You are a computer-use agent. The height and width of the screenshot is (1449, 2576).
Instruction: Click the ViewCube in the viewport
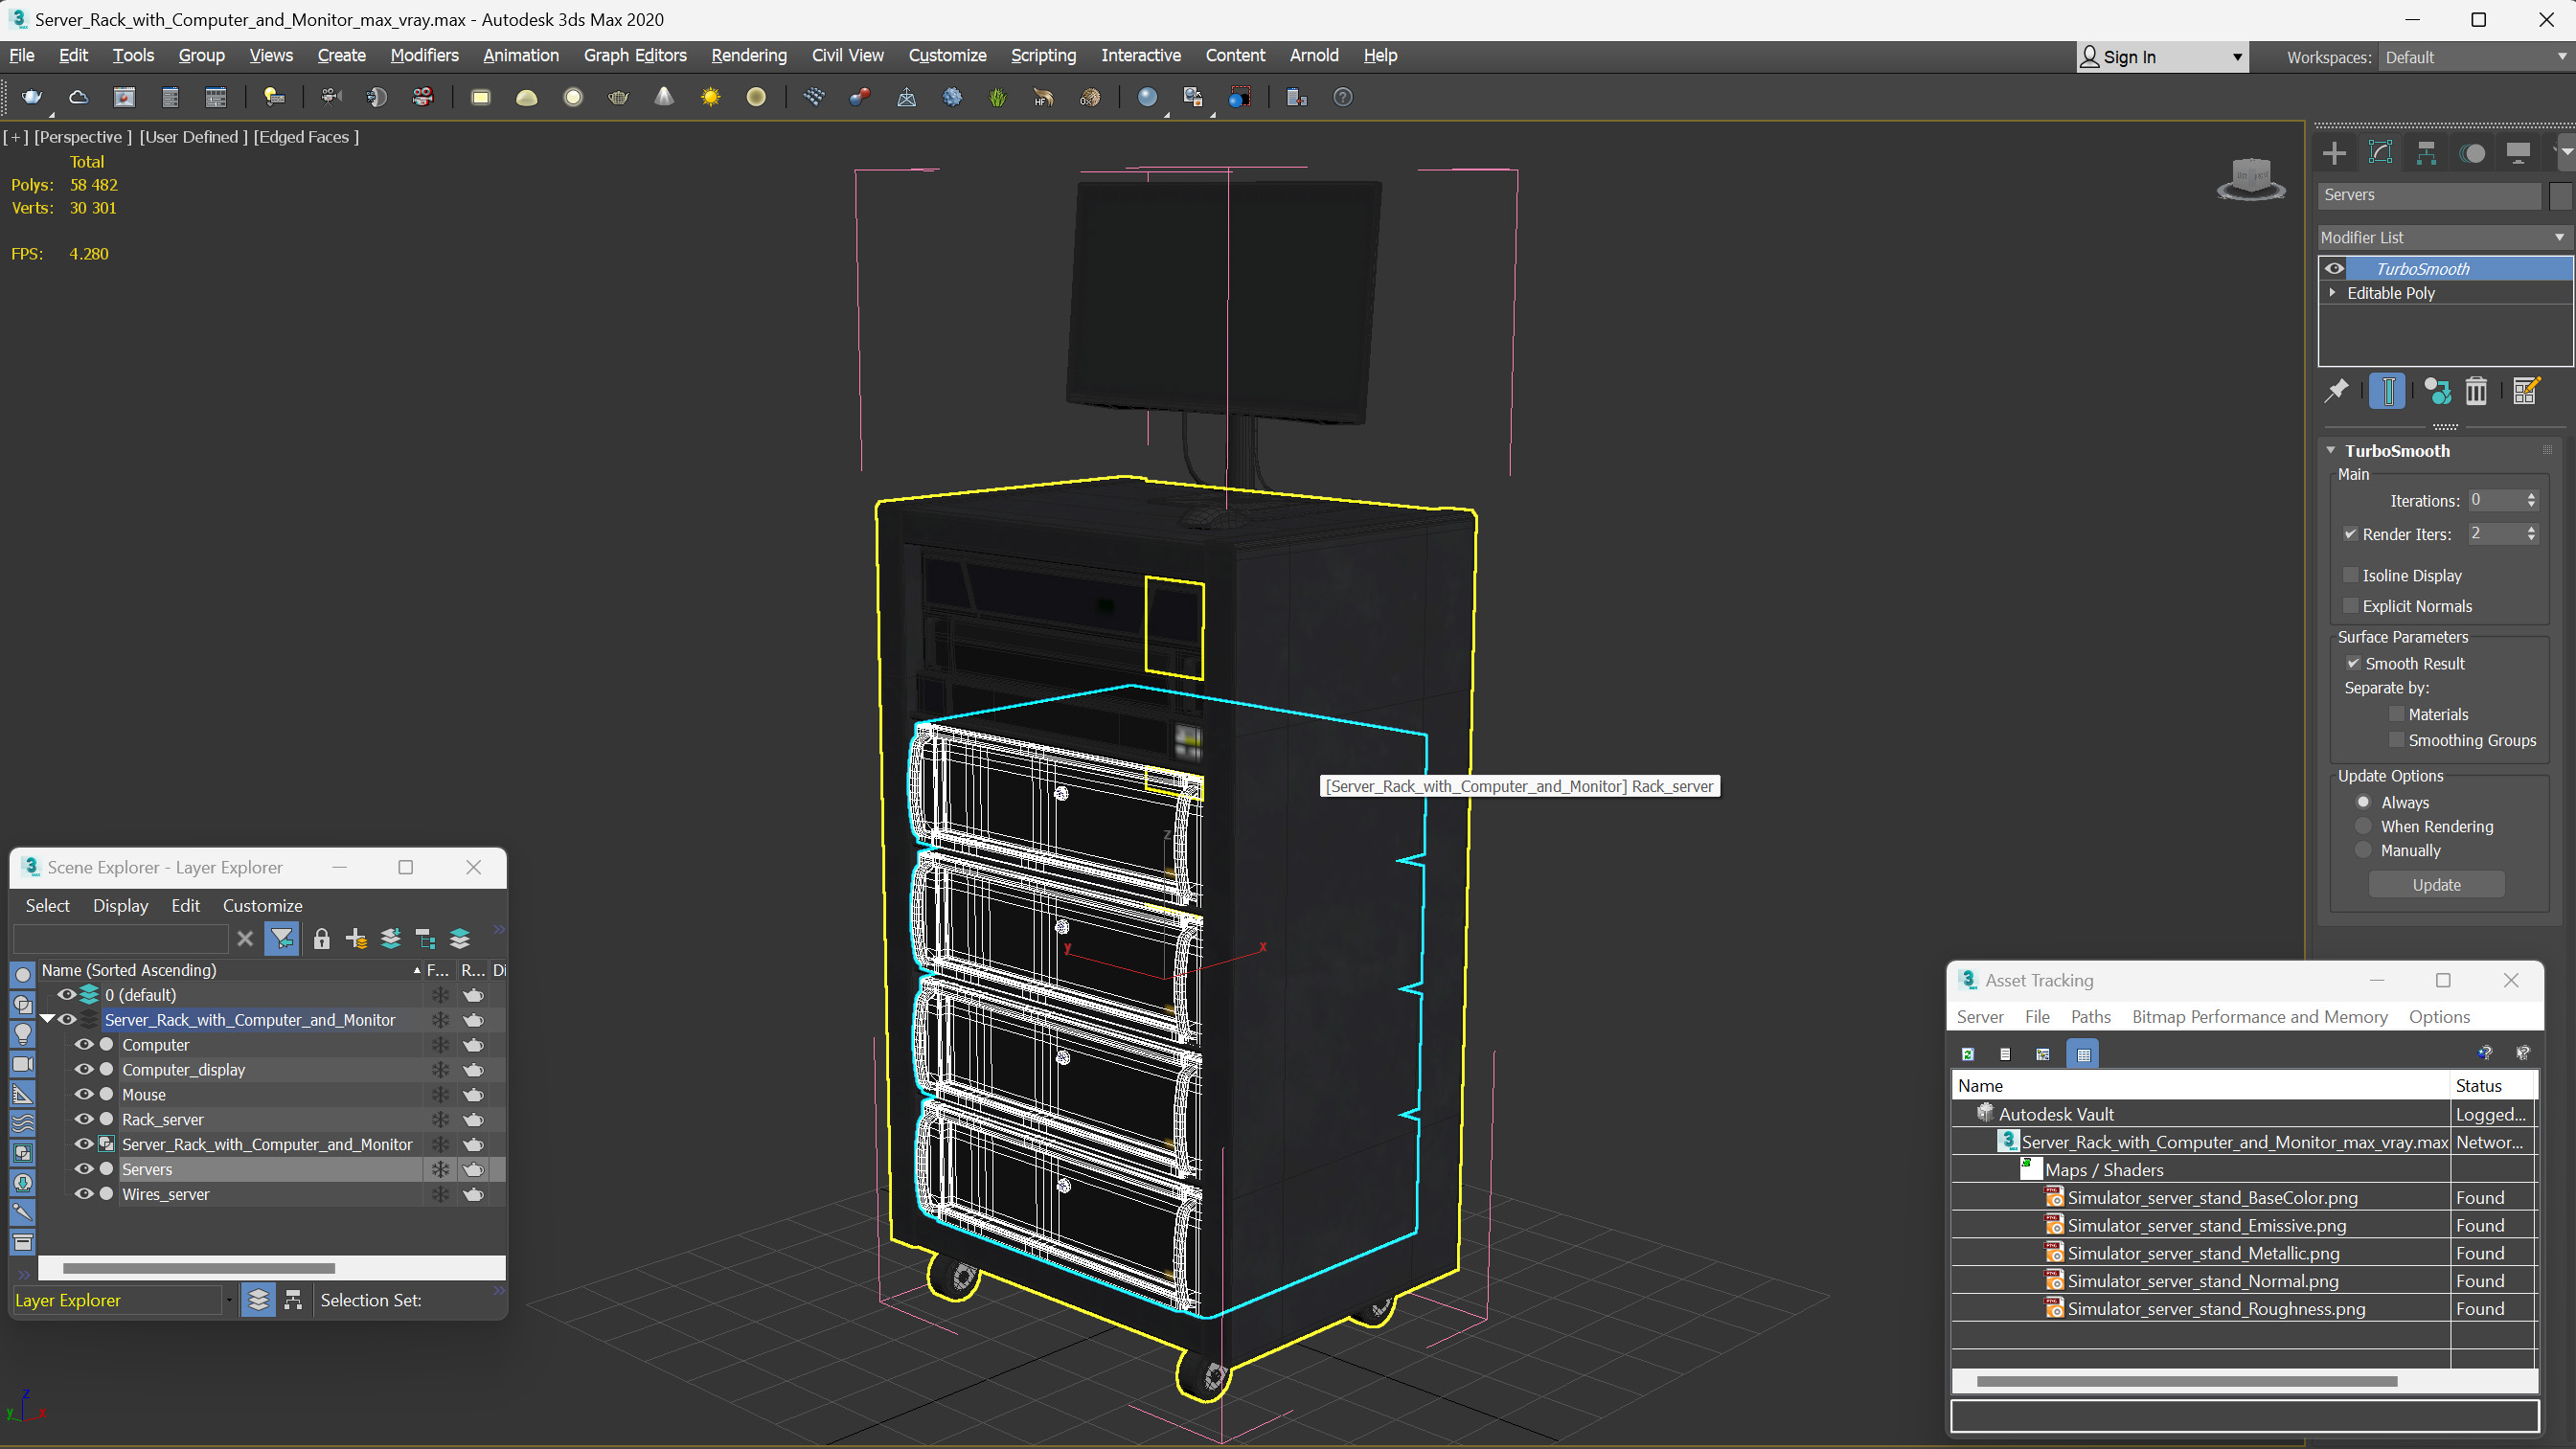[x=2251, y=179]
